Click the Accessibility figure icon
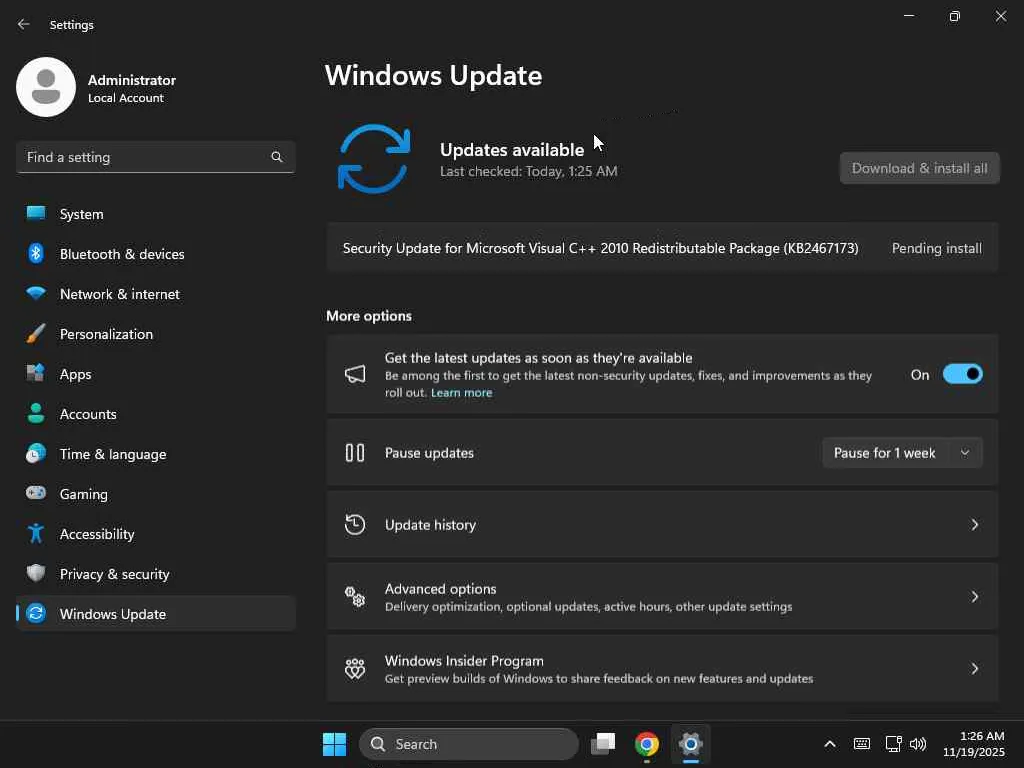The height and width of the screenshot is (768, 1024). click(x=36, y=534)
